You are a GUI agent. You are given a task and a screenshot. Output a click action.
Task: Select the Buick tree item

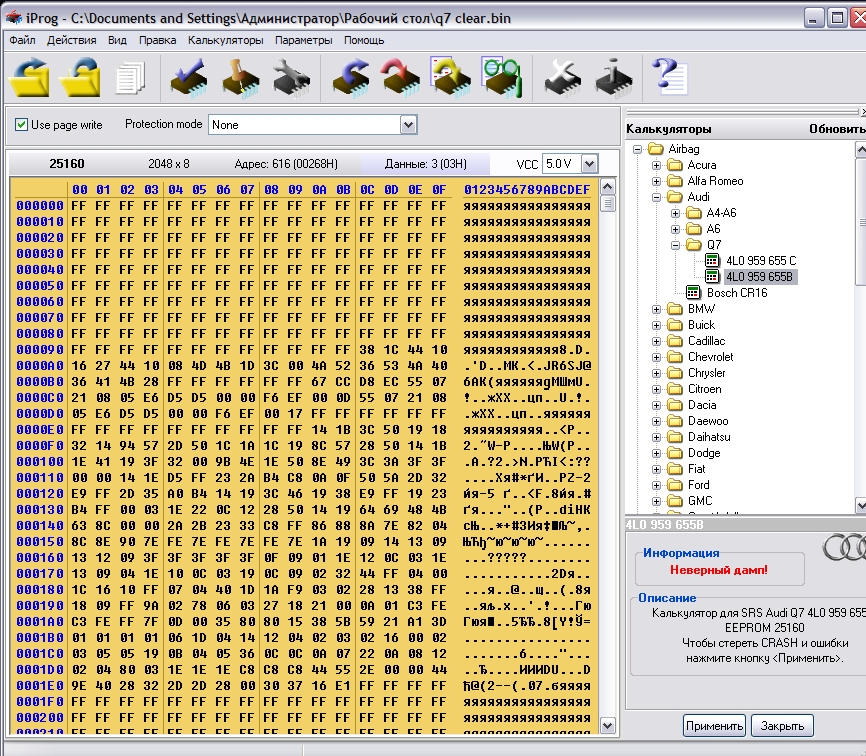coord(701,325)
